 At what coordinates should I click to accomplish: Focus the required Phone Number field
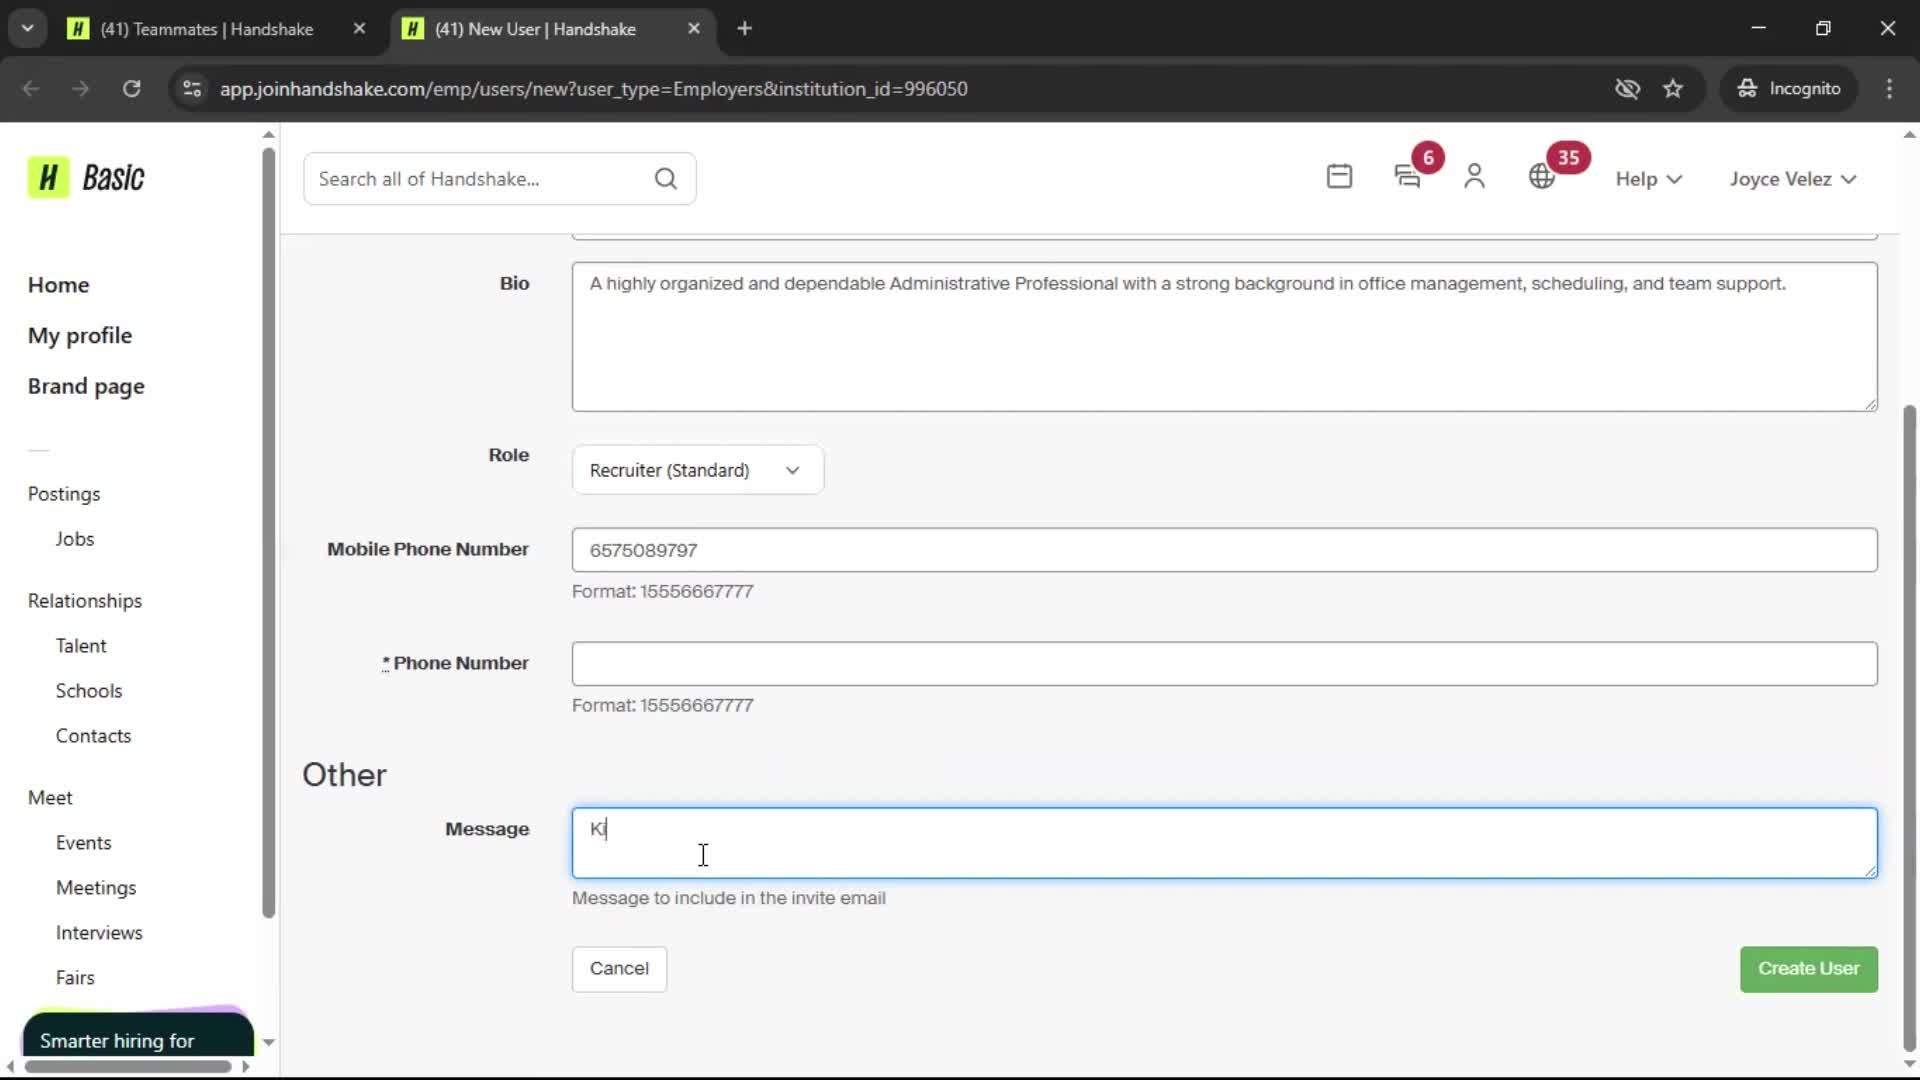pos(1224,664)
